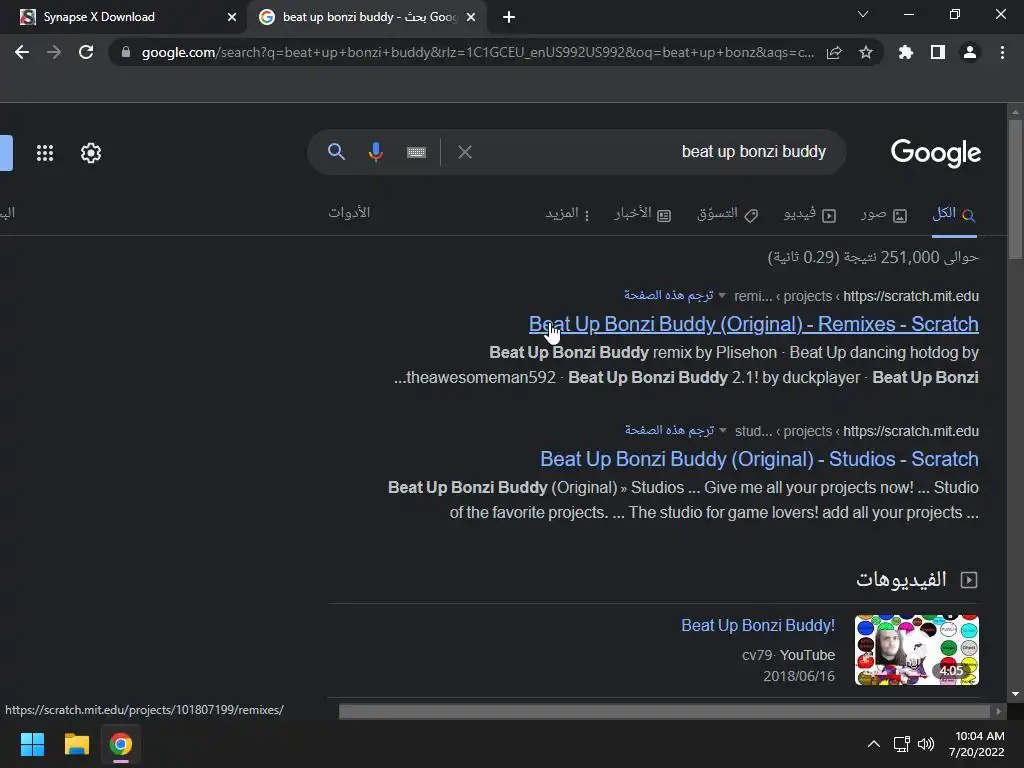Go back with the browser back arrow
The image size is (1024, 768).
(x=22, y=52)
